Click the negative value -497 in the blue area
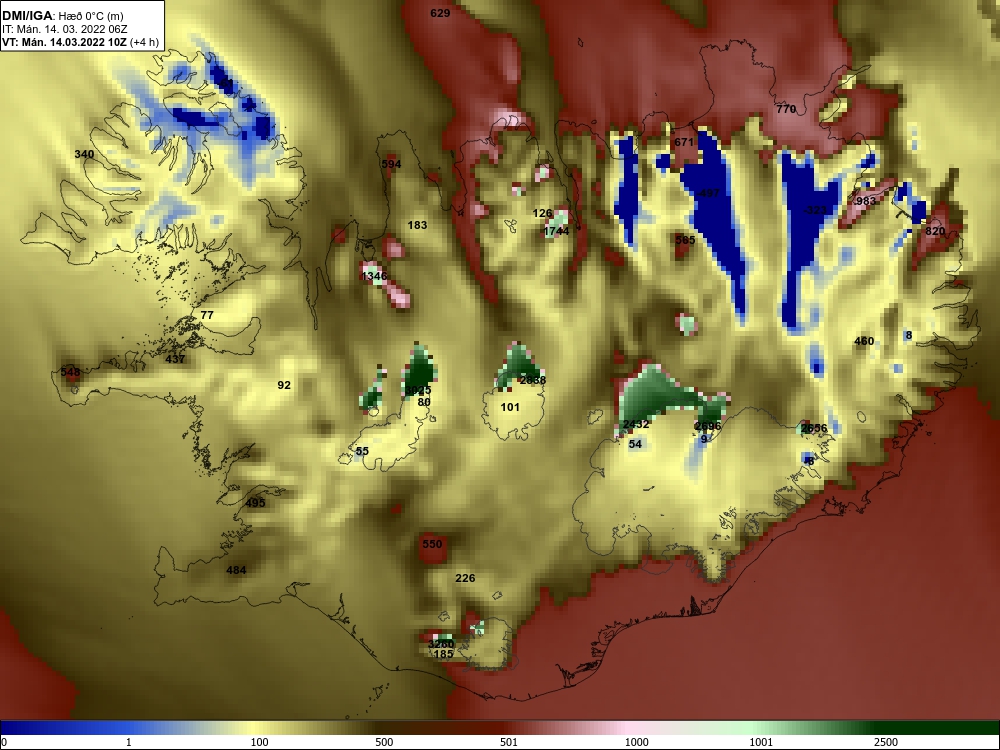Image resolution: width=1000 pixels, height=750 pixels. pyautogui.click(x=708, y=193)
